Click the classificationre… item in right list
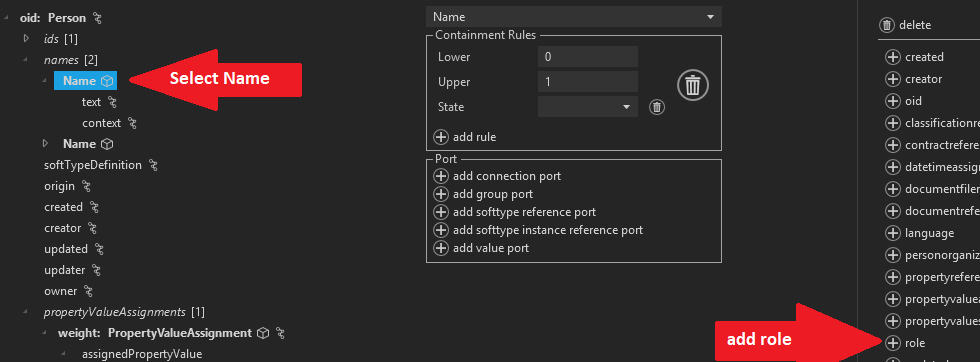This screenshot has width=980, height=362. 942,123
